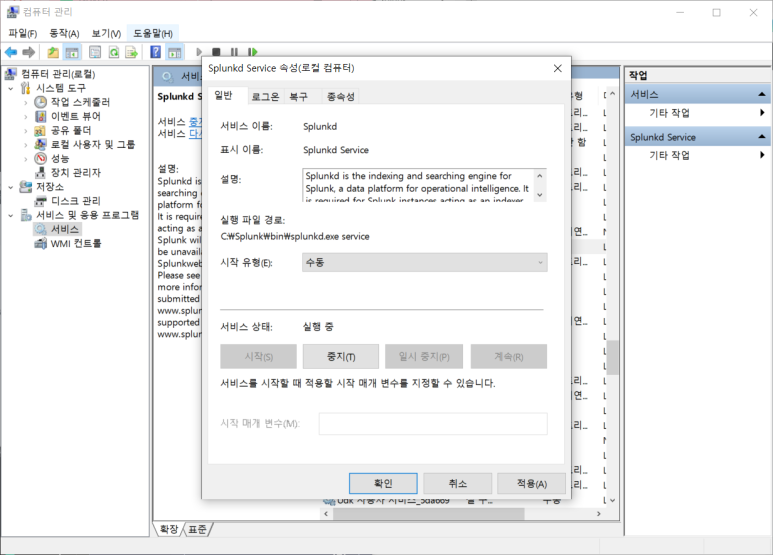Select 서비스 node in the tree

pos(65,229)
